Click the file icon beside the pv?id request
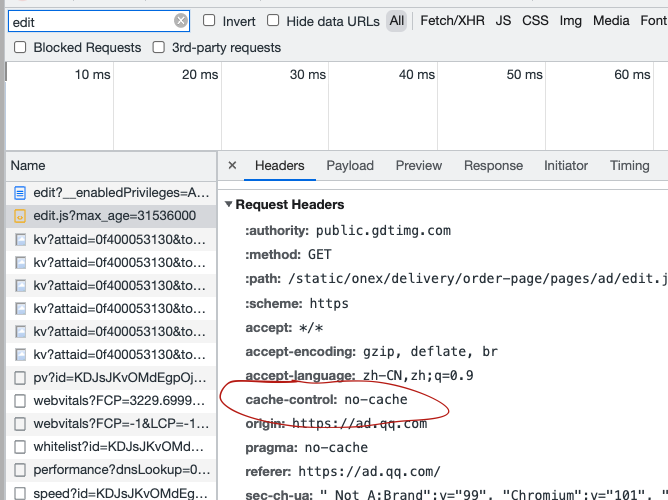 click(21, 378)
